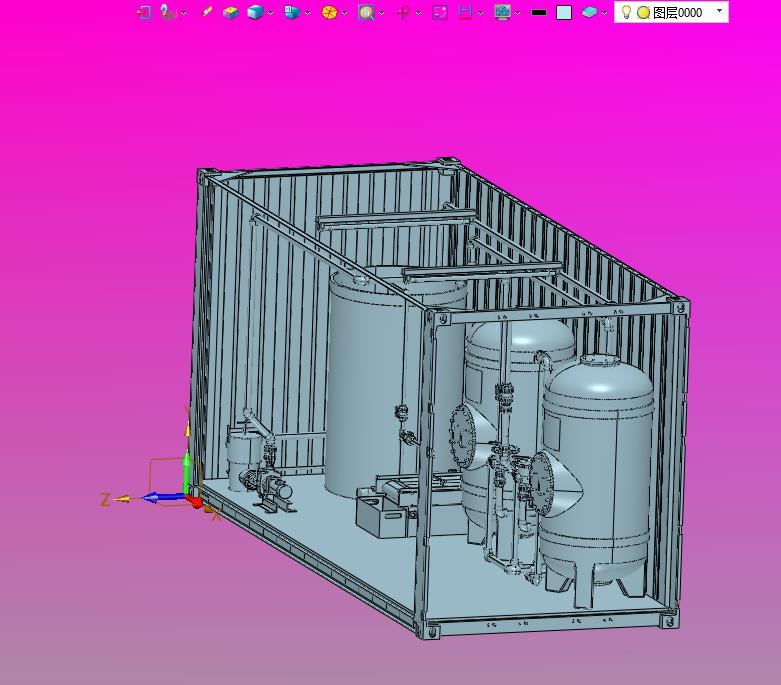Image resolution: width=781 pixels, height=685 pixels.
Task: Click the yellow and pink box icon
Action: (230, 12)
